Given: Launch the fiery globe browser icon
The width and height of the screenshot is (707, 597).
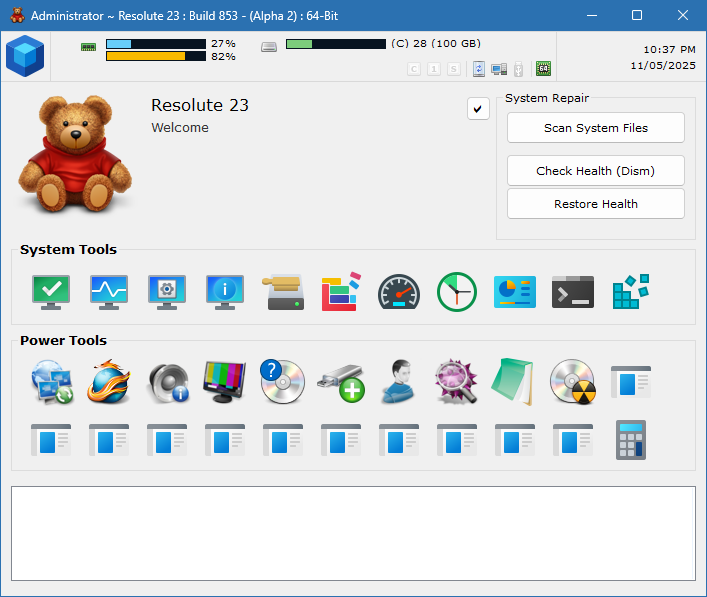Looking at the screenshot, I should pos(109,382).
